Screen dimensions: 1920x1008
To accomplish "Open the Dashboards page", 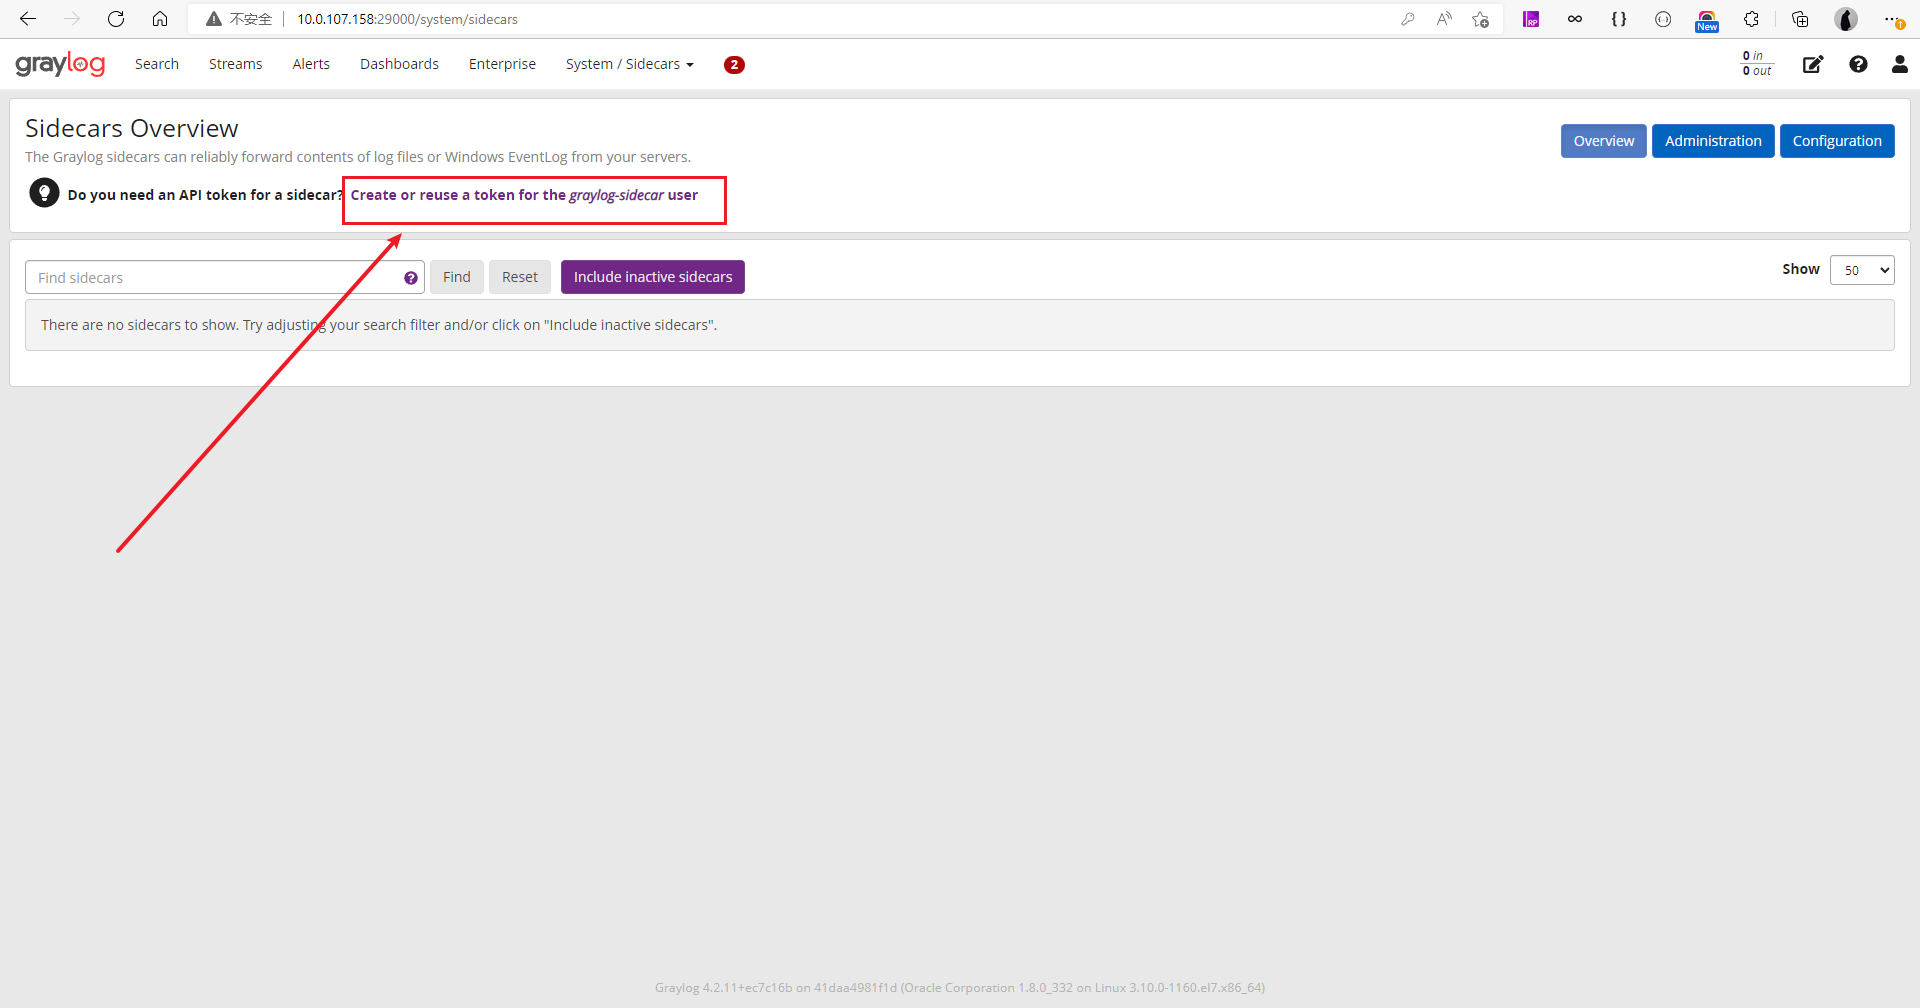I will [399, 64].
